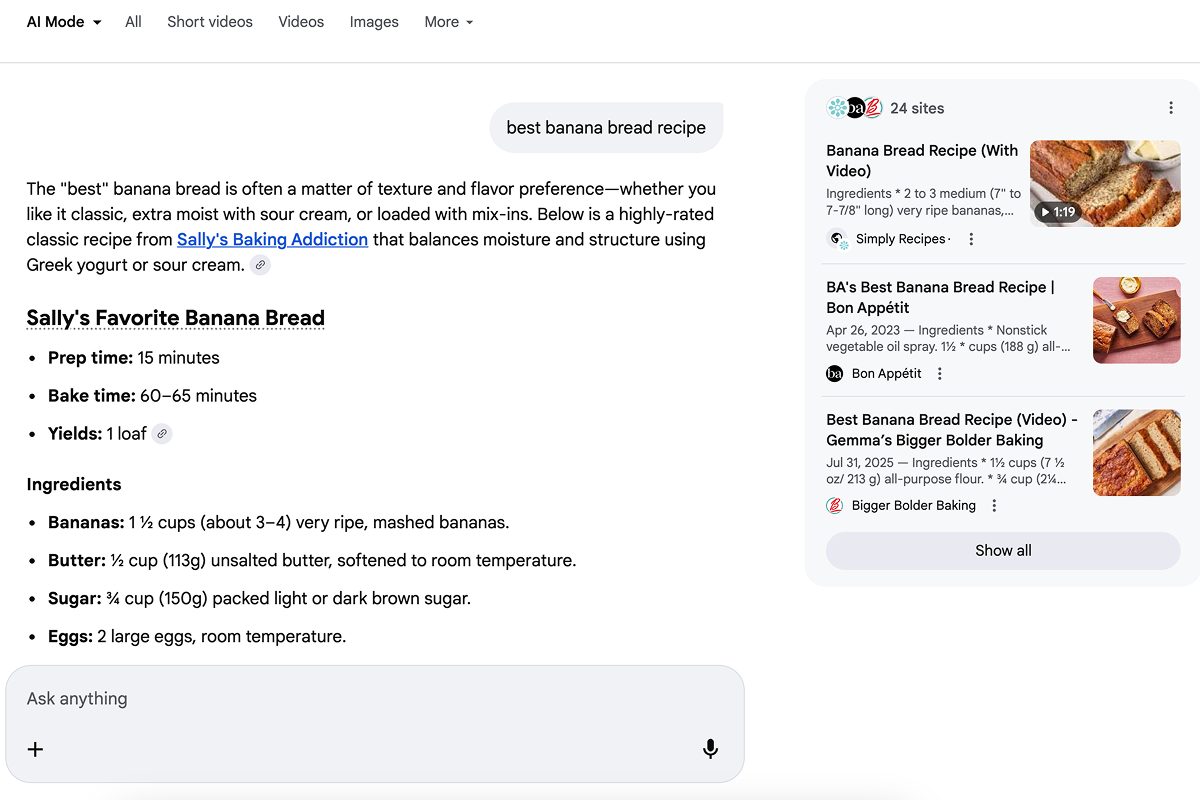The height and width of the screenshot is (800, 1200).
Task: Click the Simply Recipes site icon
Action: (x=837, y=239)
